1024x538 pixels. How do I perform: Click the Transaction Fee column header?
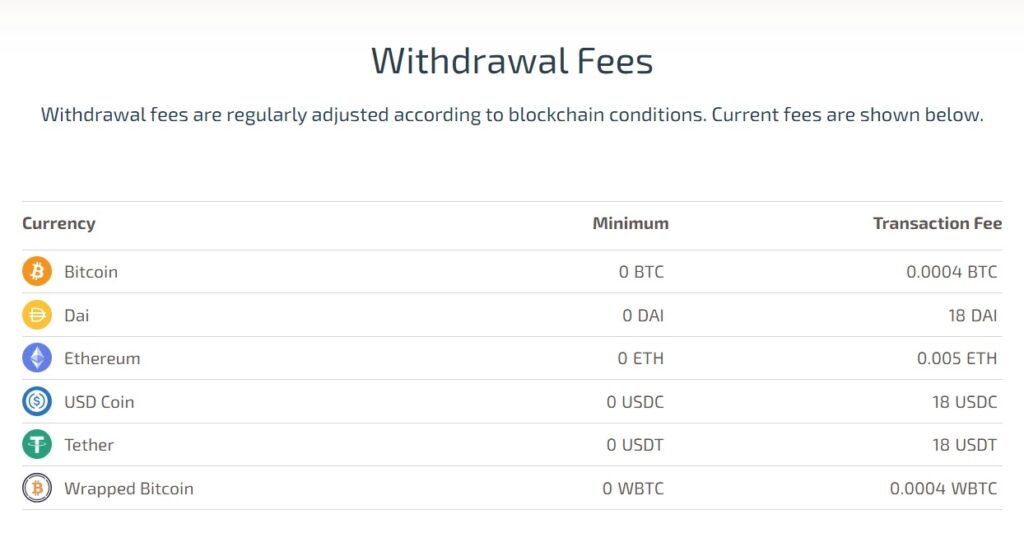[x=937, y=223]
